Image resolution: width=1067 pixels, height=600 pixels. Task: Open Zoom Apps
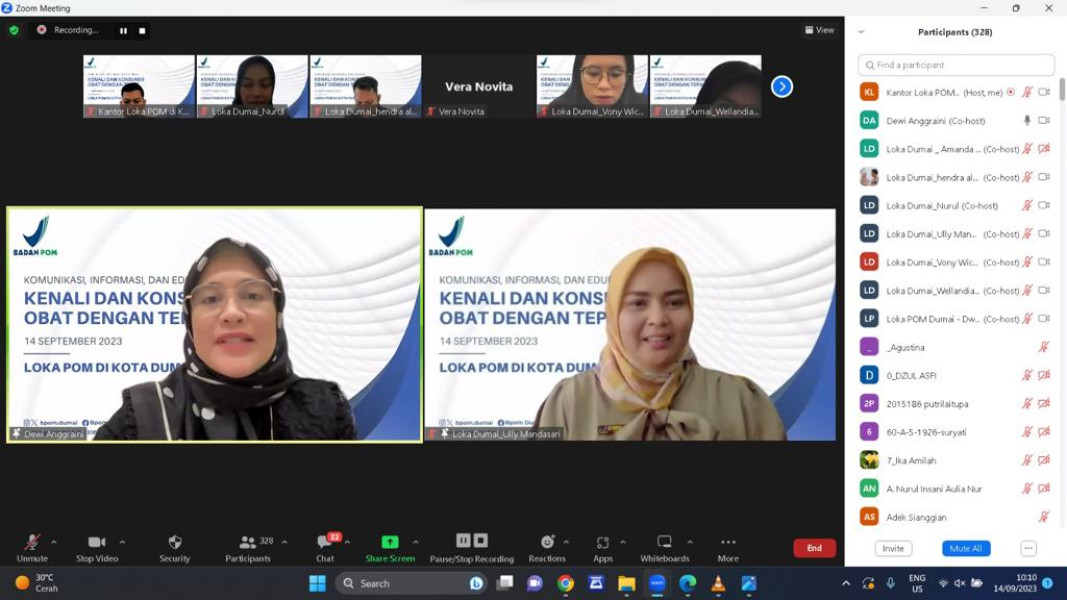coord(602,540)
